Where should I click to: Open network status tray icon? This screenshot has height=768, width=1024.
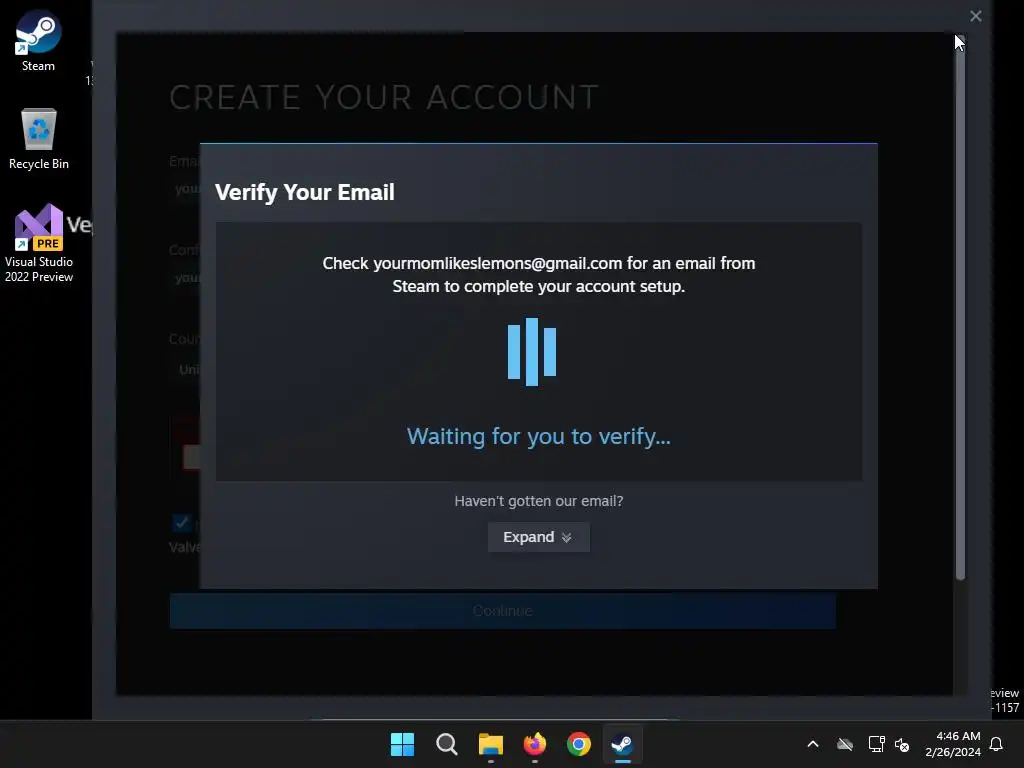click(876, 744)
